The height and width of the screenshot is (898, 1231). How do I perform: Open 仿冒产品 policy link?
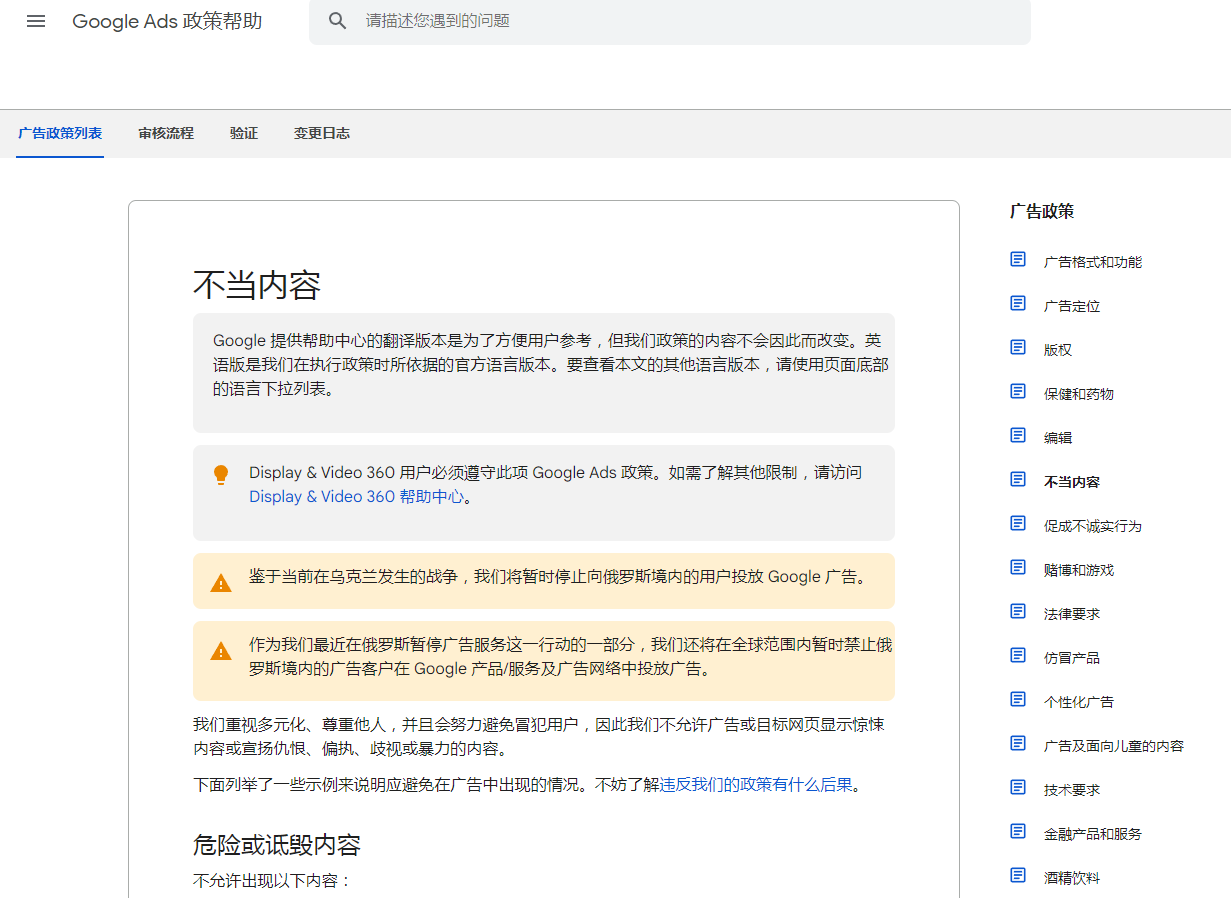pyautogui.click(x=1072, y=658)
